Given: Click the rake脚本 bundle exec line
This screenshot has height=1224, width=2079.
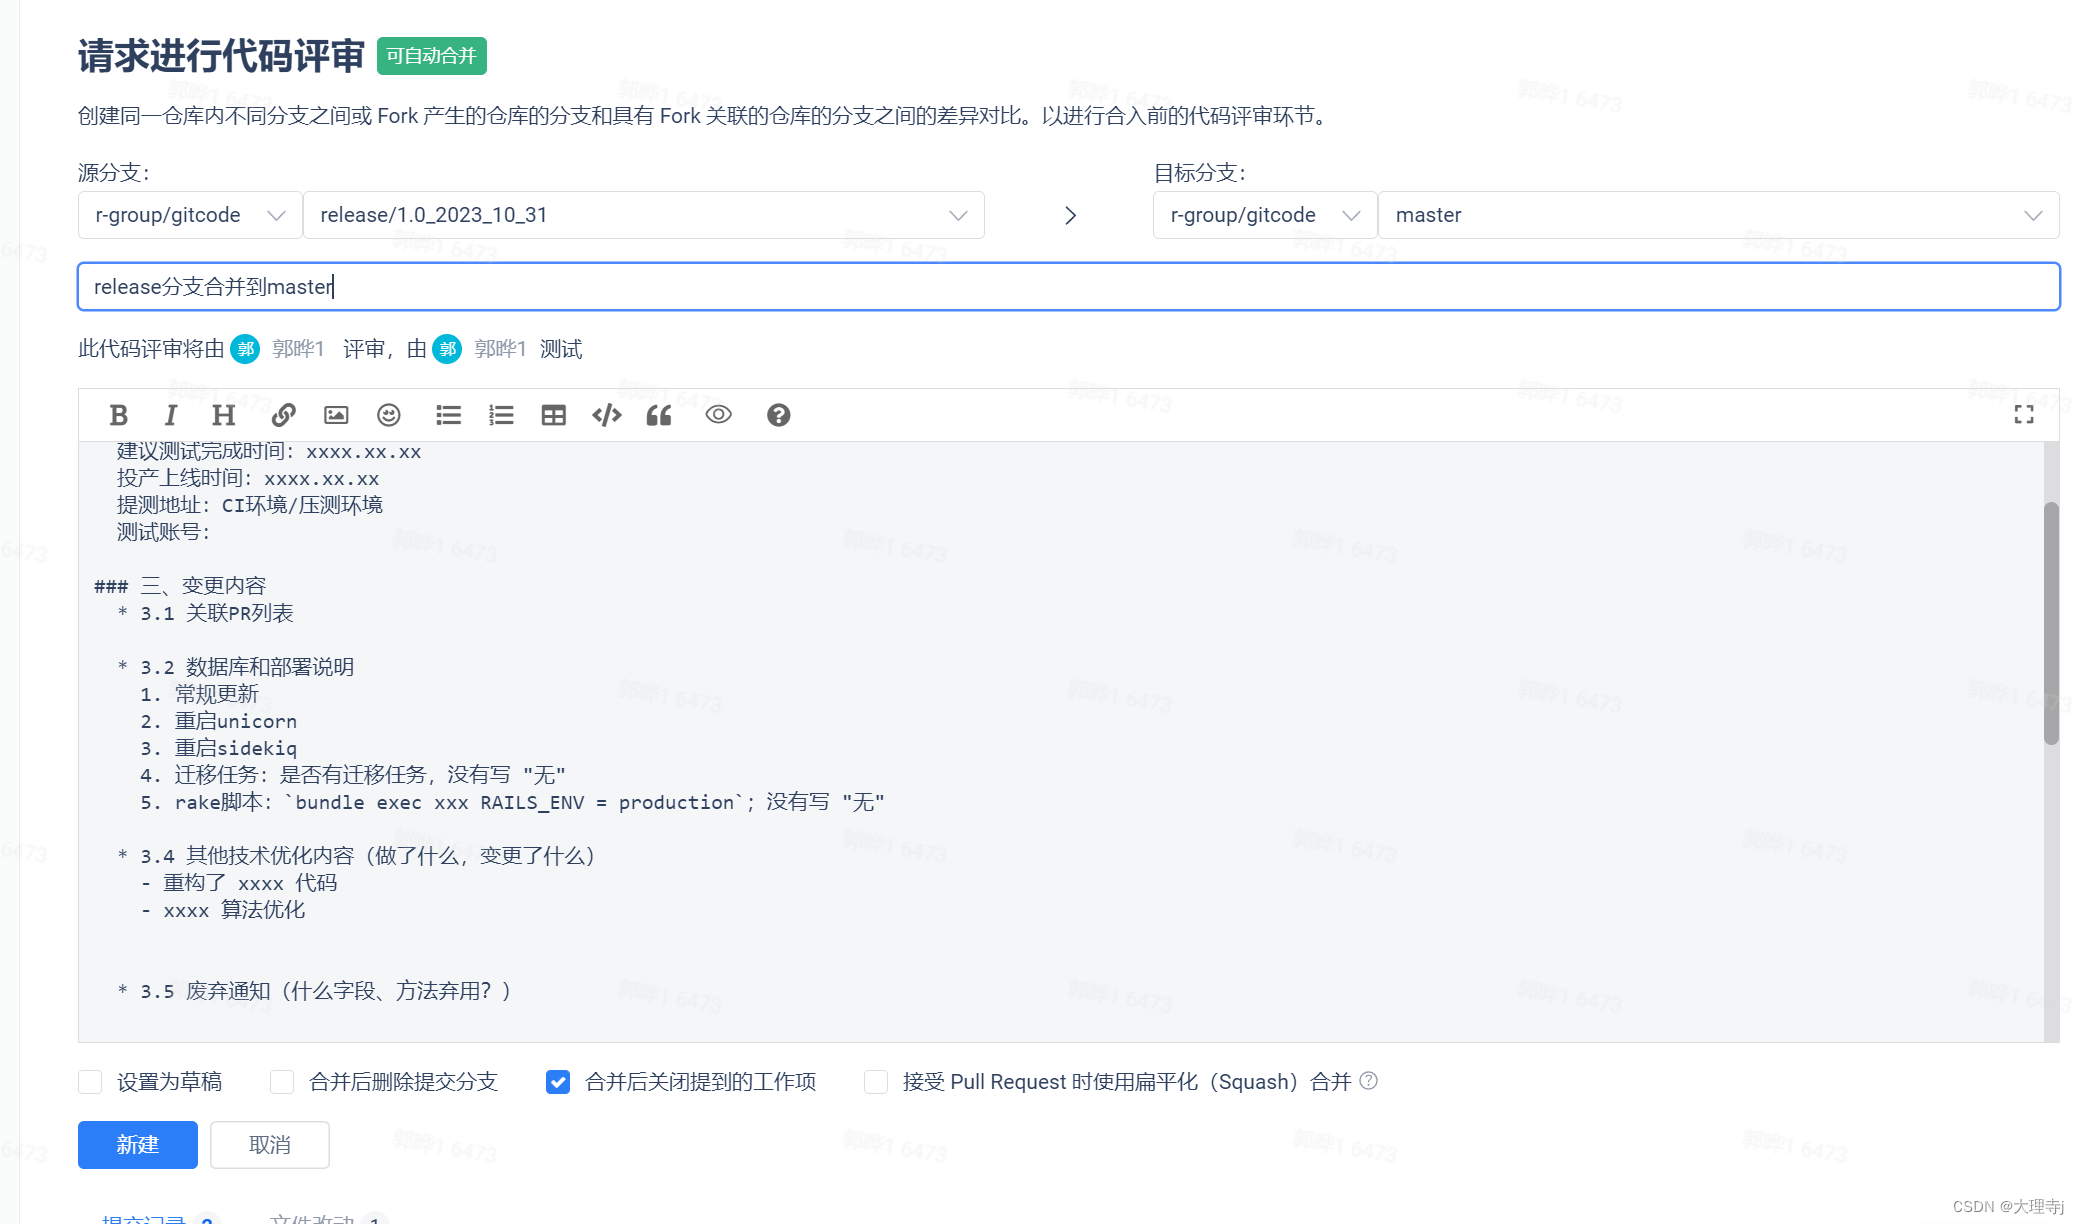Looking at the screenshot, I should click(512, 802).
